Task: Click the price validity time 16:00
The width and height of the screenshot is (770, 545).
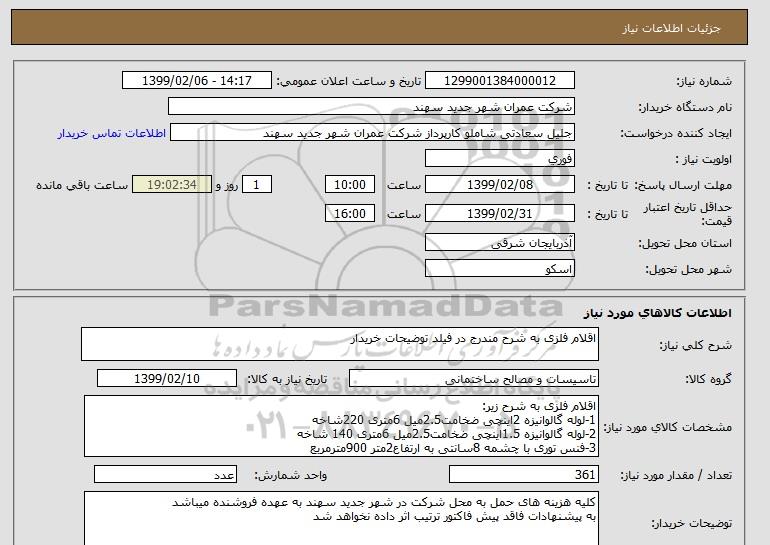Action: [350, 214]
